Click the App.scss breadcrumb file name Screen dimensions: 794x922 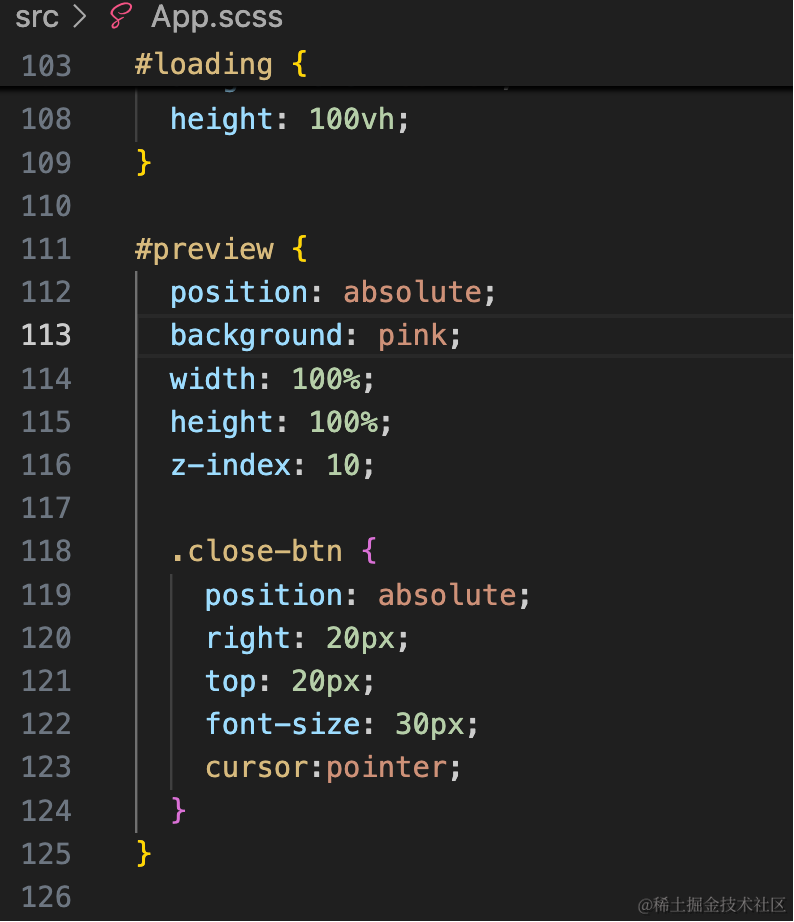coord(217,16)
